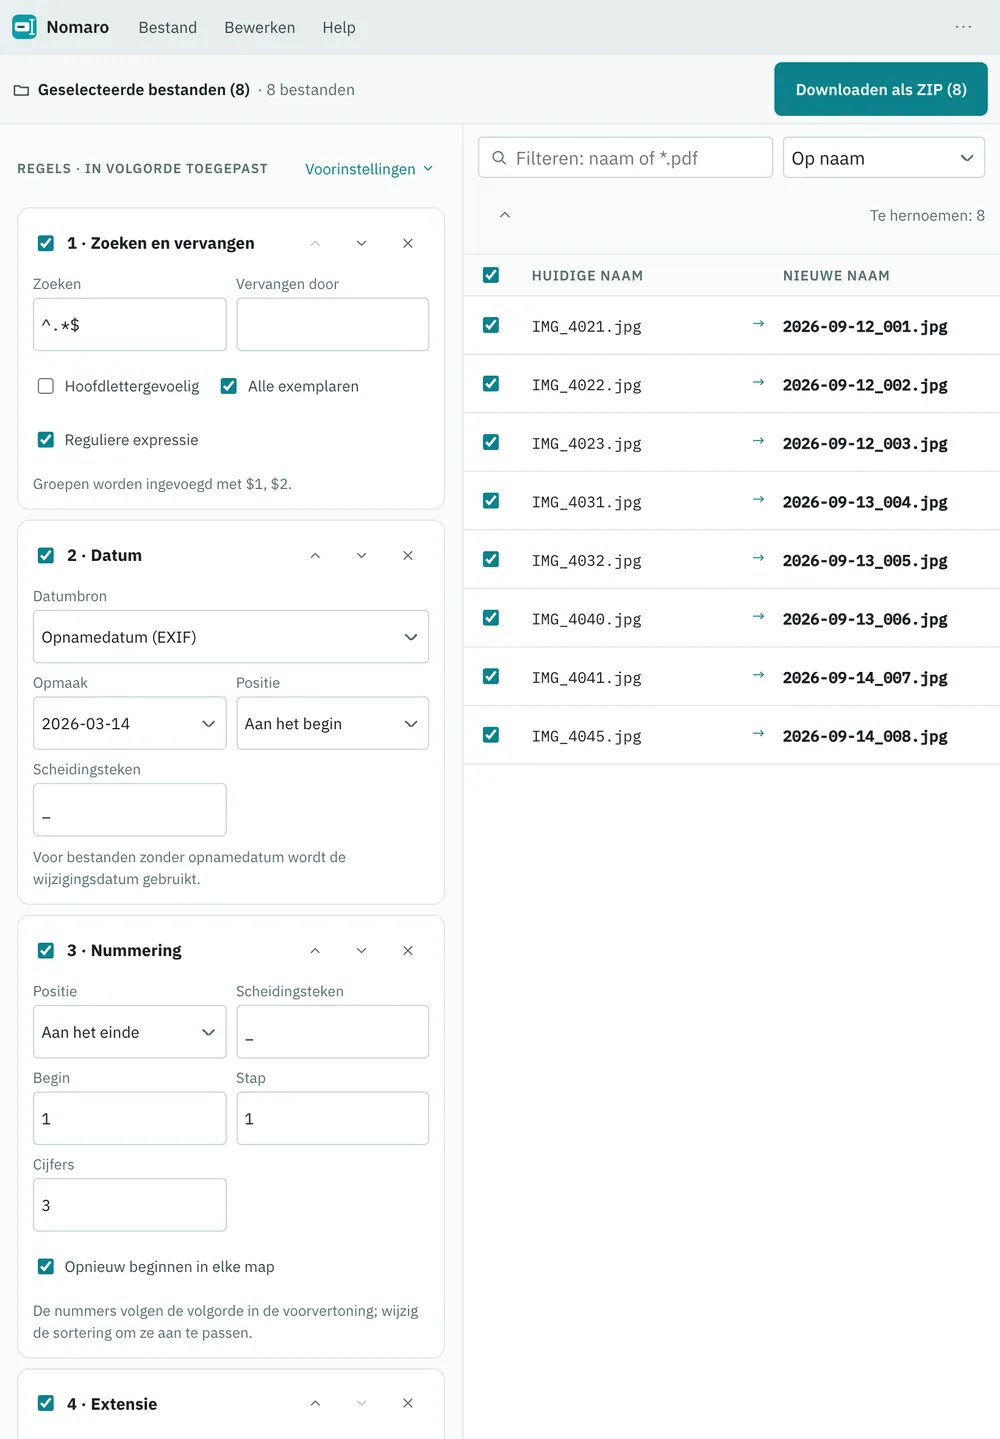Open the Help menu

click(339, 27)
